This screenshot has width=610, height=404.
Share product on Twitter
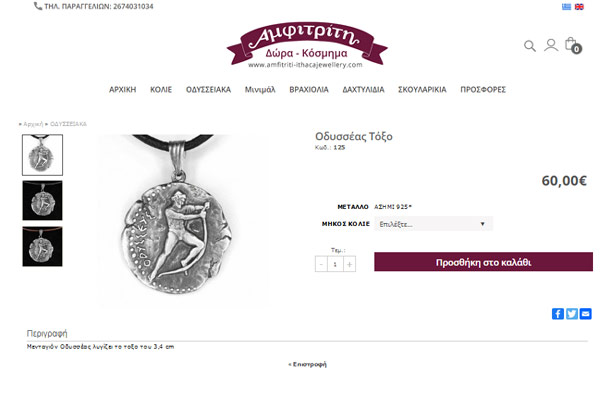[571, 314]
